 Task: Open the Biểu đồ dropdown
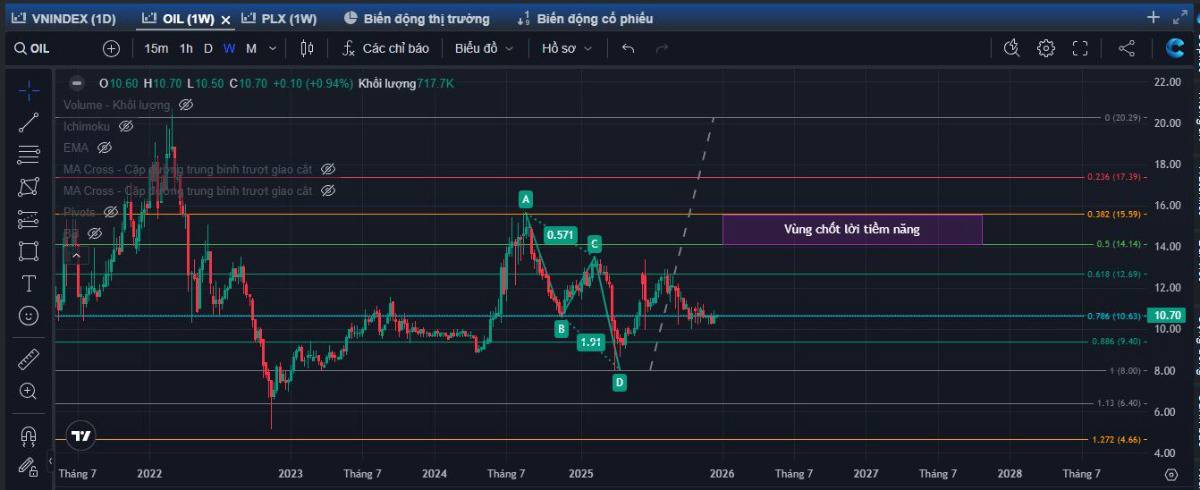(x=484, y=48)
